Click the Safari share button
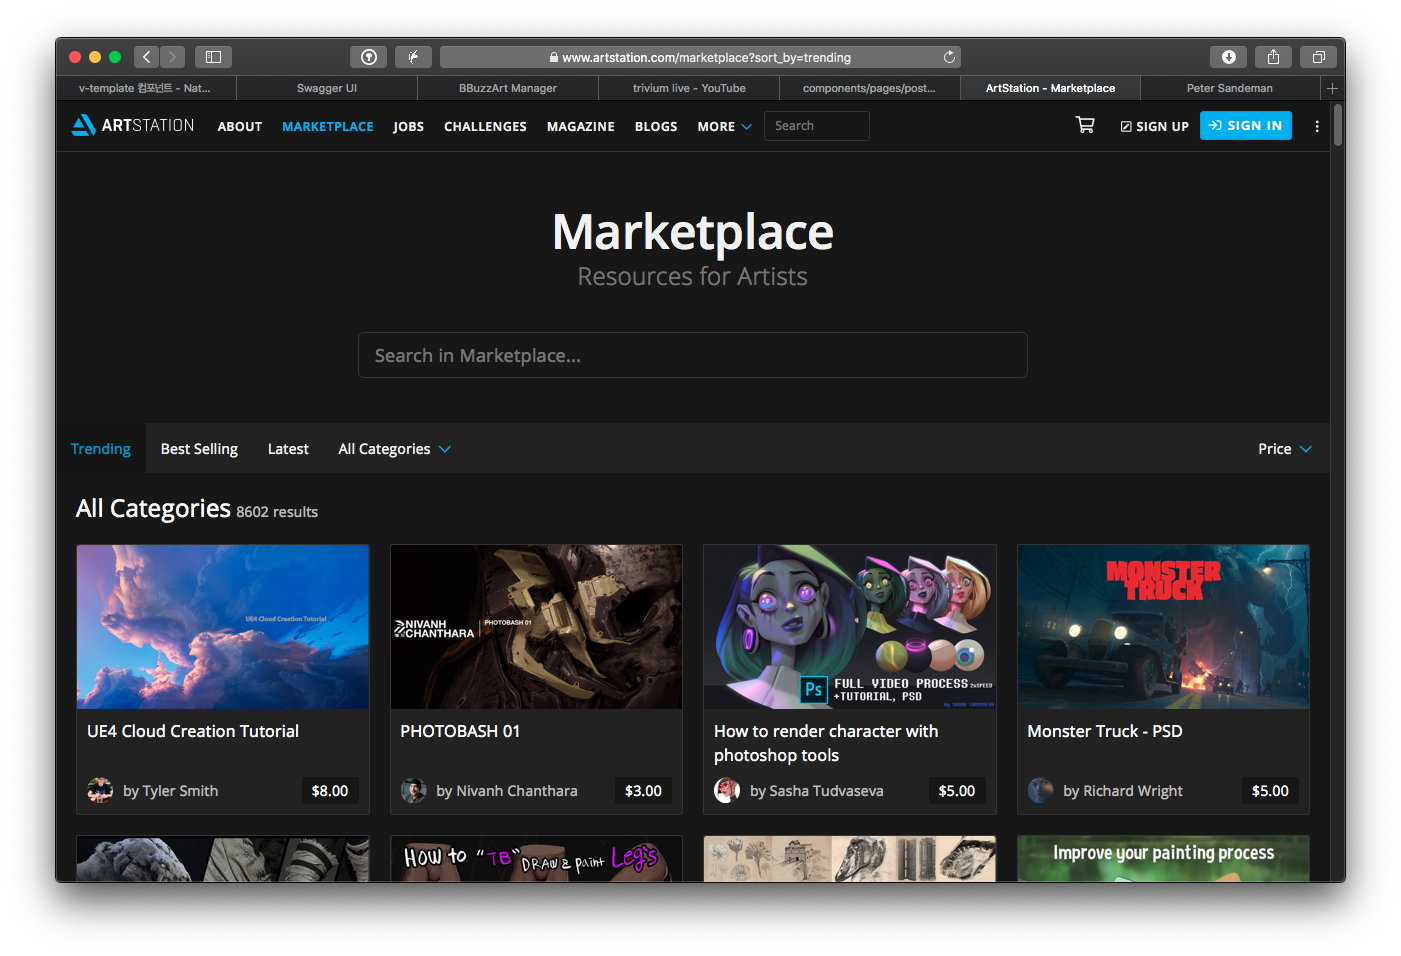This screenshot has width=1401, height=956. tap(1273, 57)
